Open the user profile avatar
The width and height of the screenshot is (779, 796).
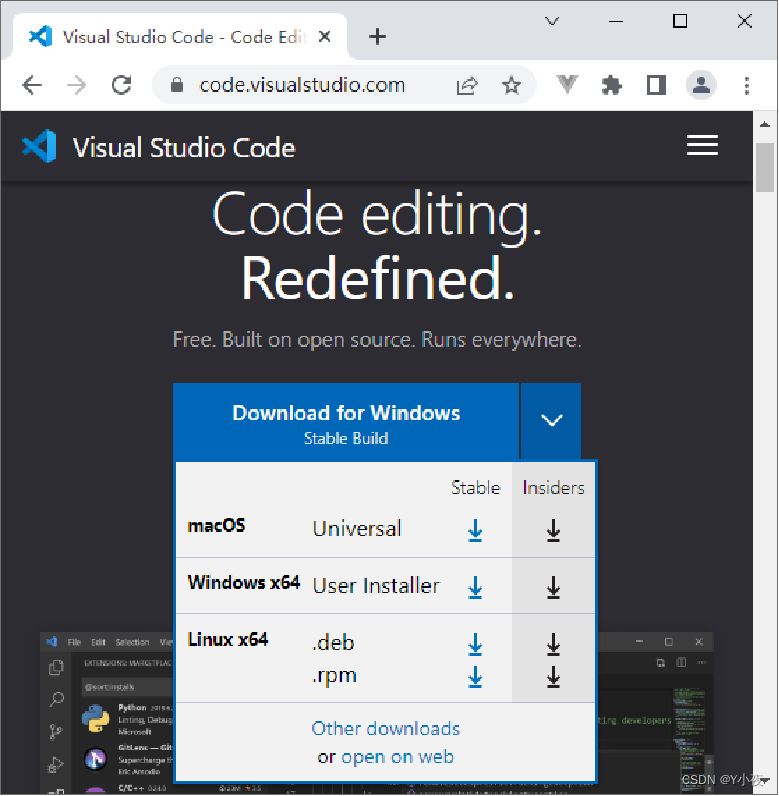pyautogui.click(x=701, y=85)
